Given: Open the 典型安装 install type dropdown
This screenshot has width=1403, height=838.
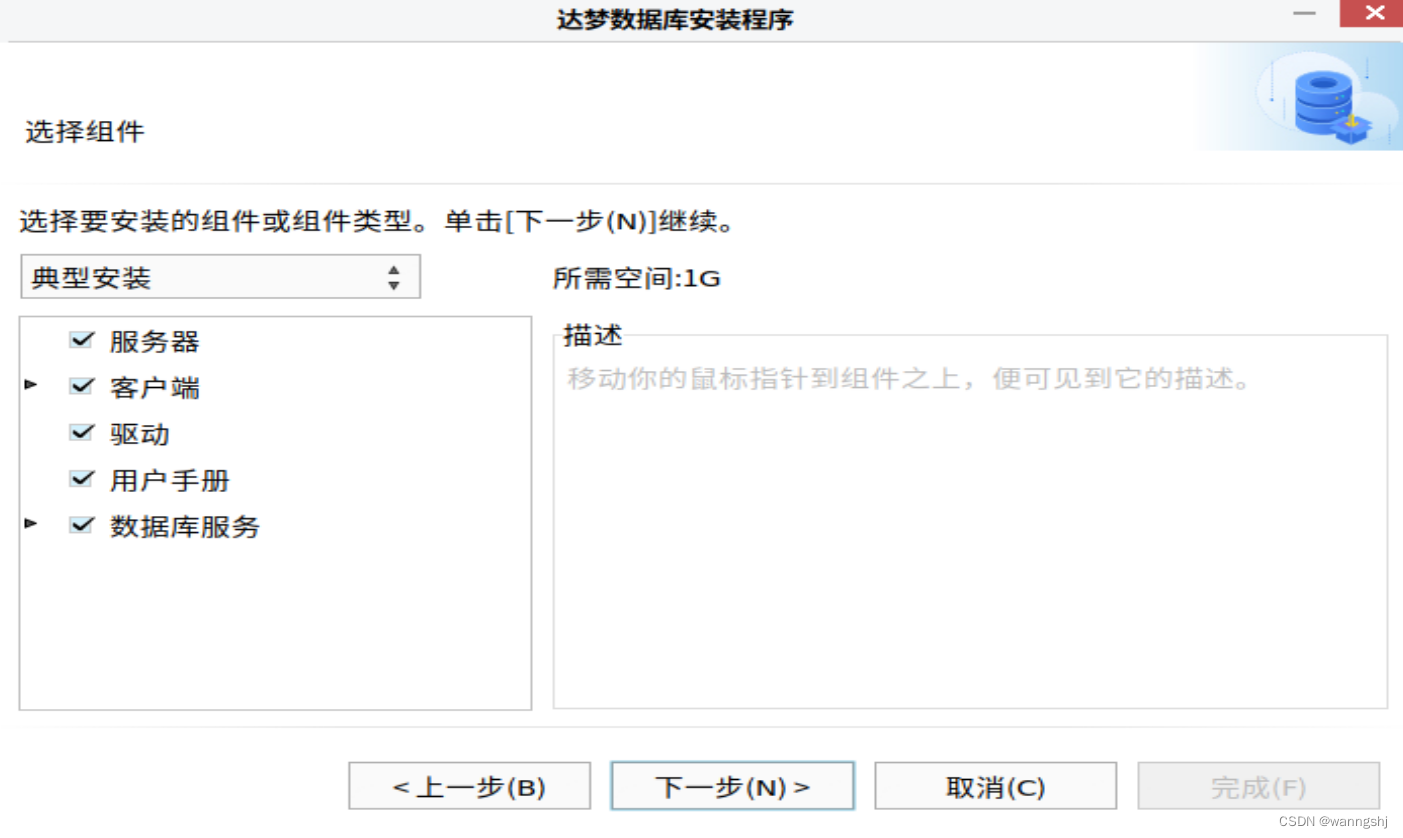Looking at the screenshot, I should tap(220, 277).
